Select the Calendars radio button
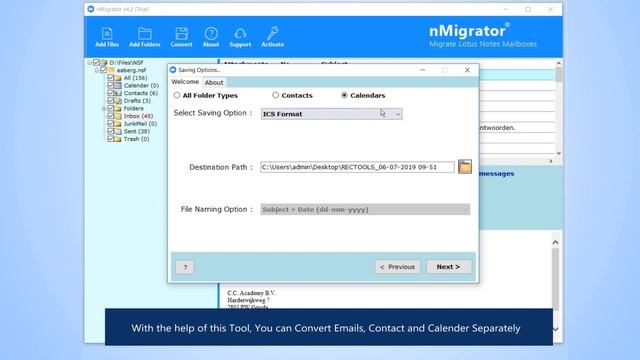Viewport: 640px width, 360px height. (x=344, y=95)
